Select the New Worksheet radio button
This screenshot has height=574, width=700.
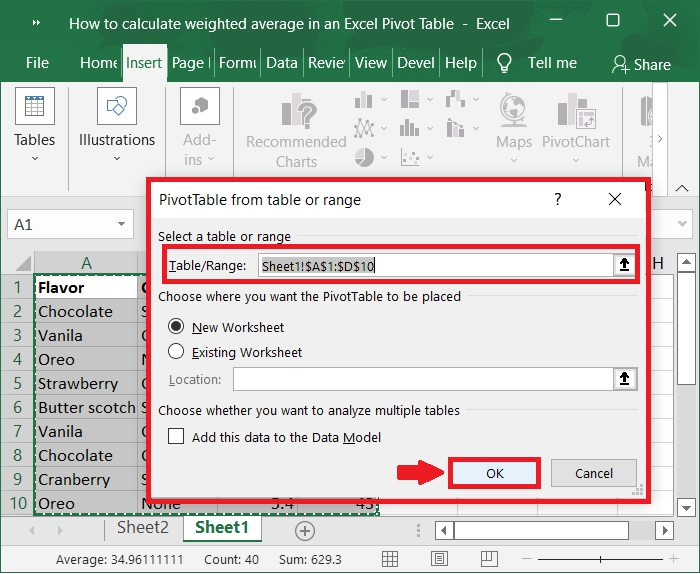click(176, 326)
